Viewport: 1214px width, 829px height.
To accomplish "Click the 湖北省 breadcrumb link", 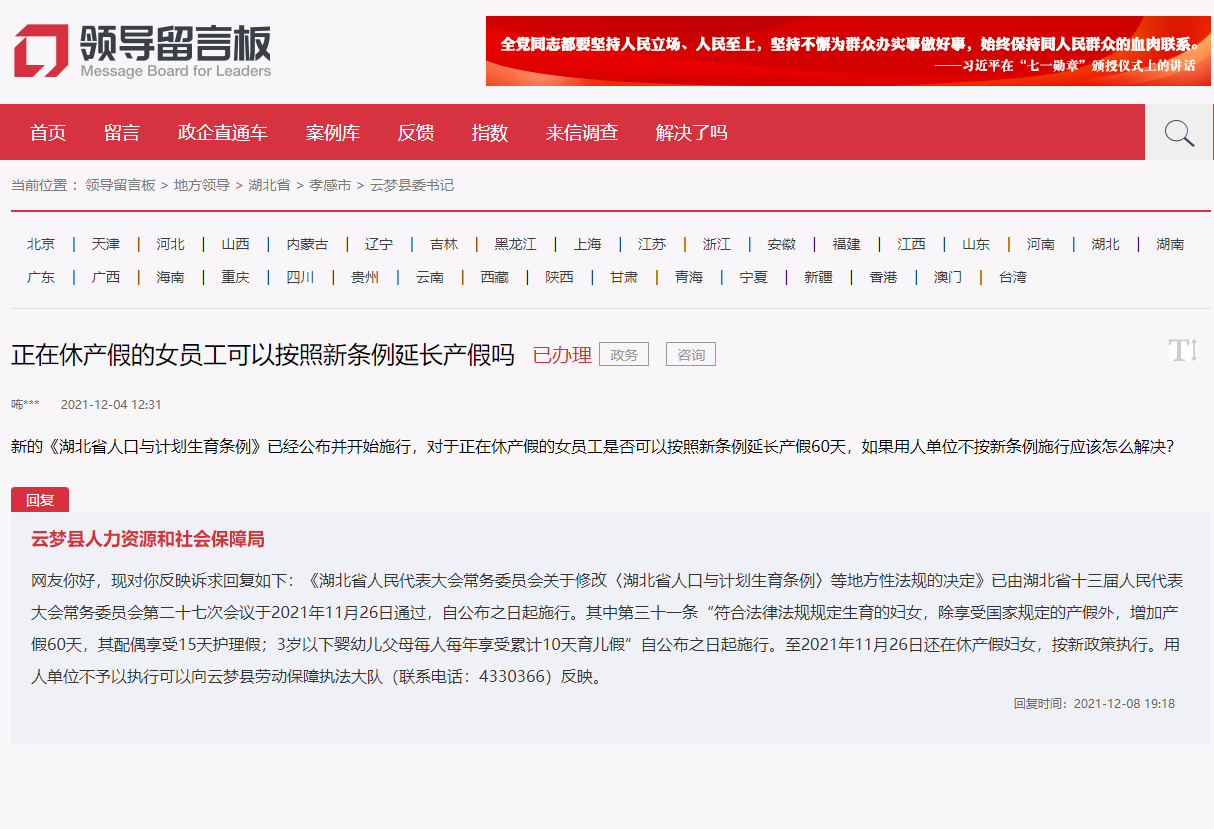I will coord(269,185).
